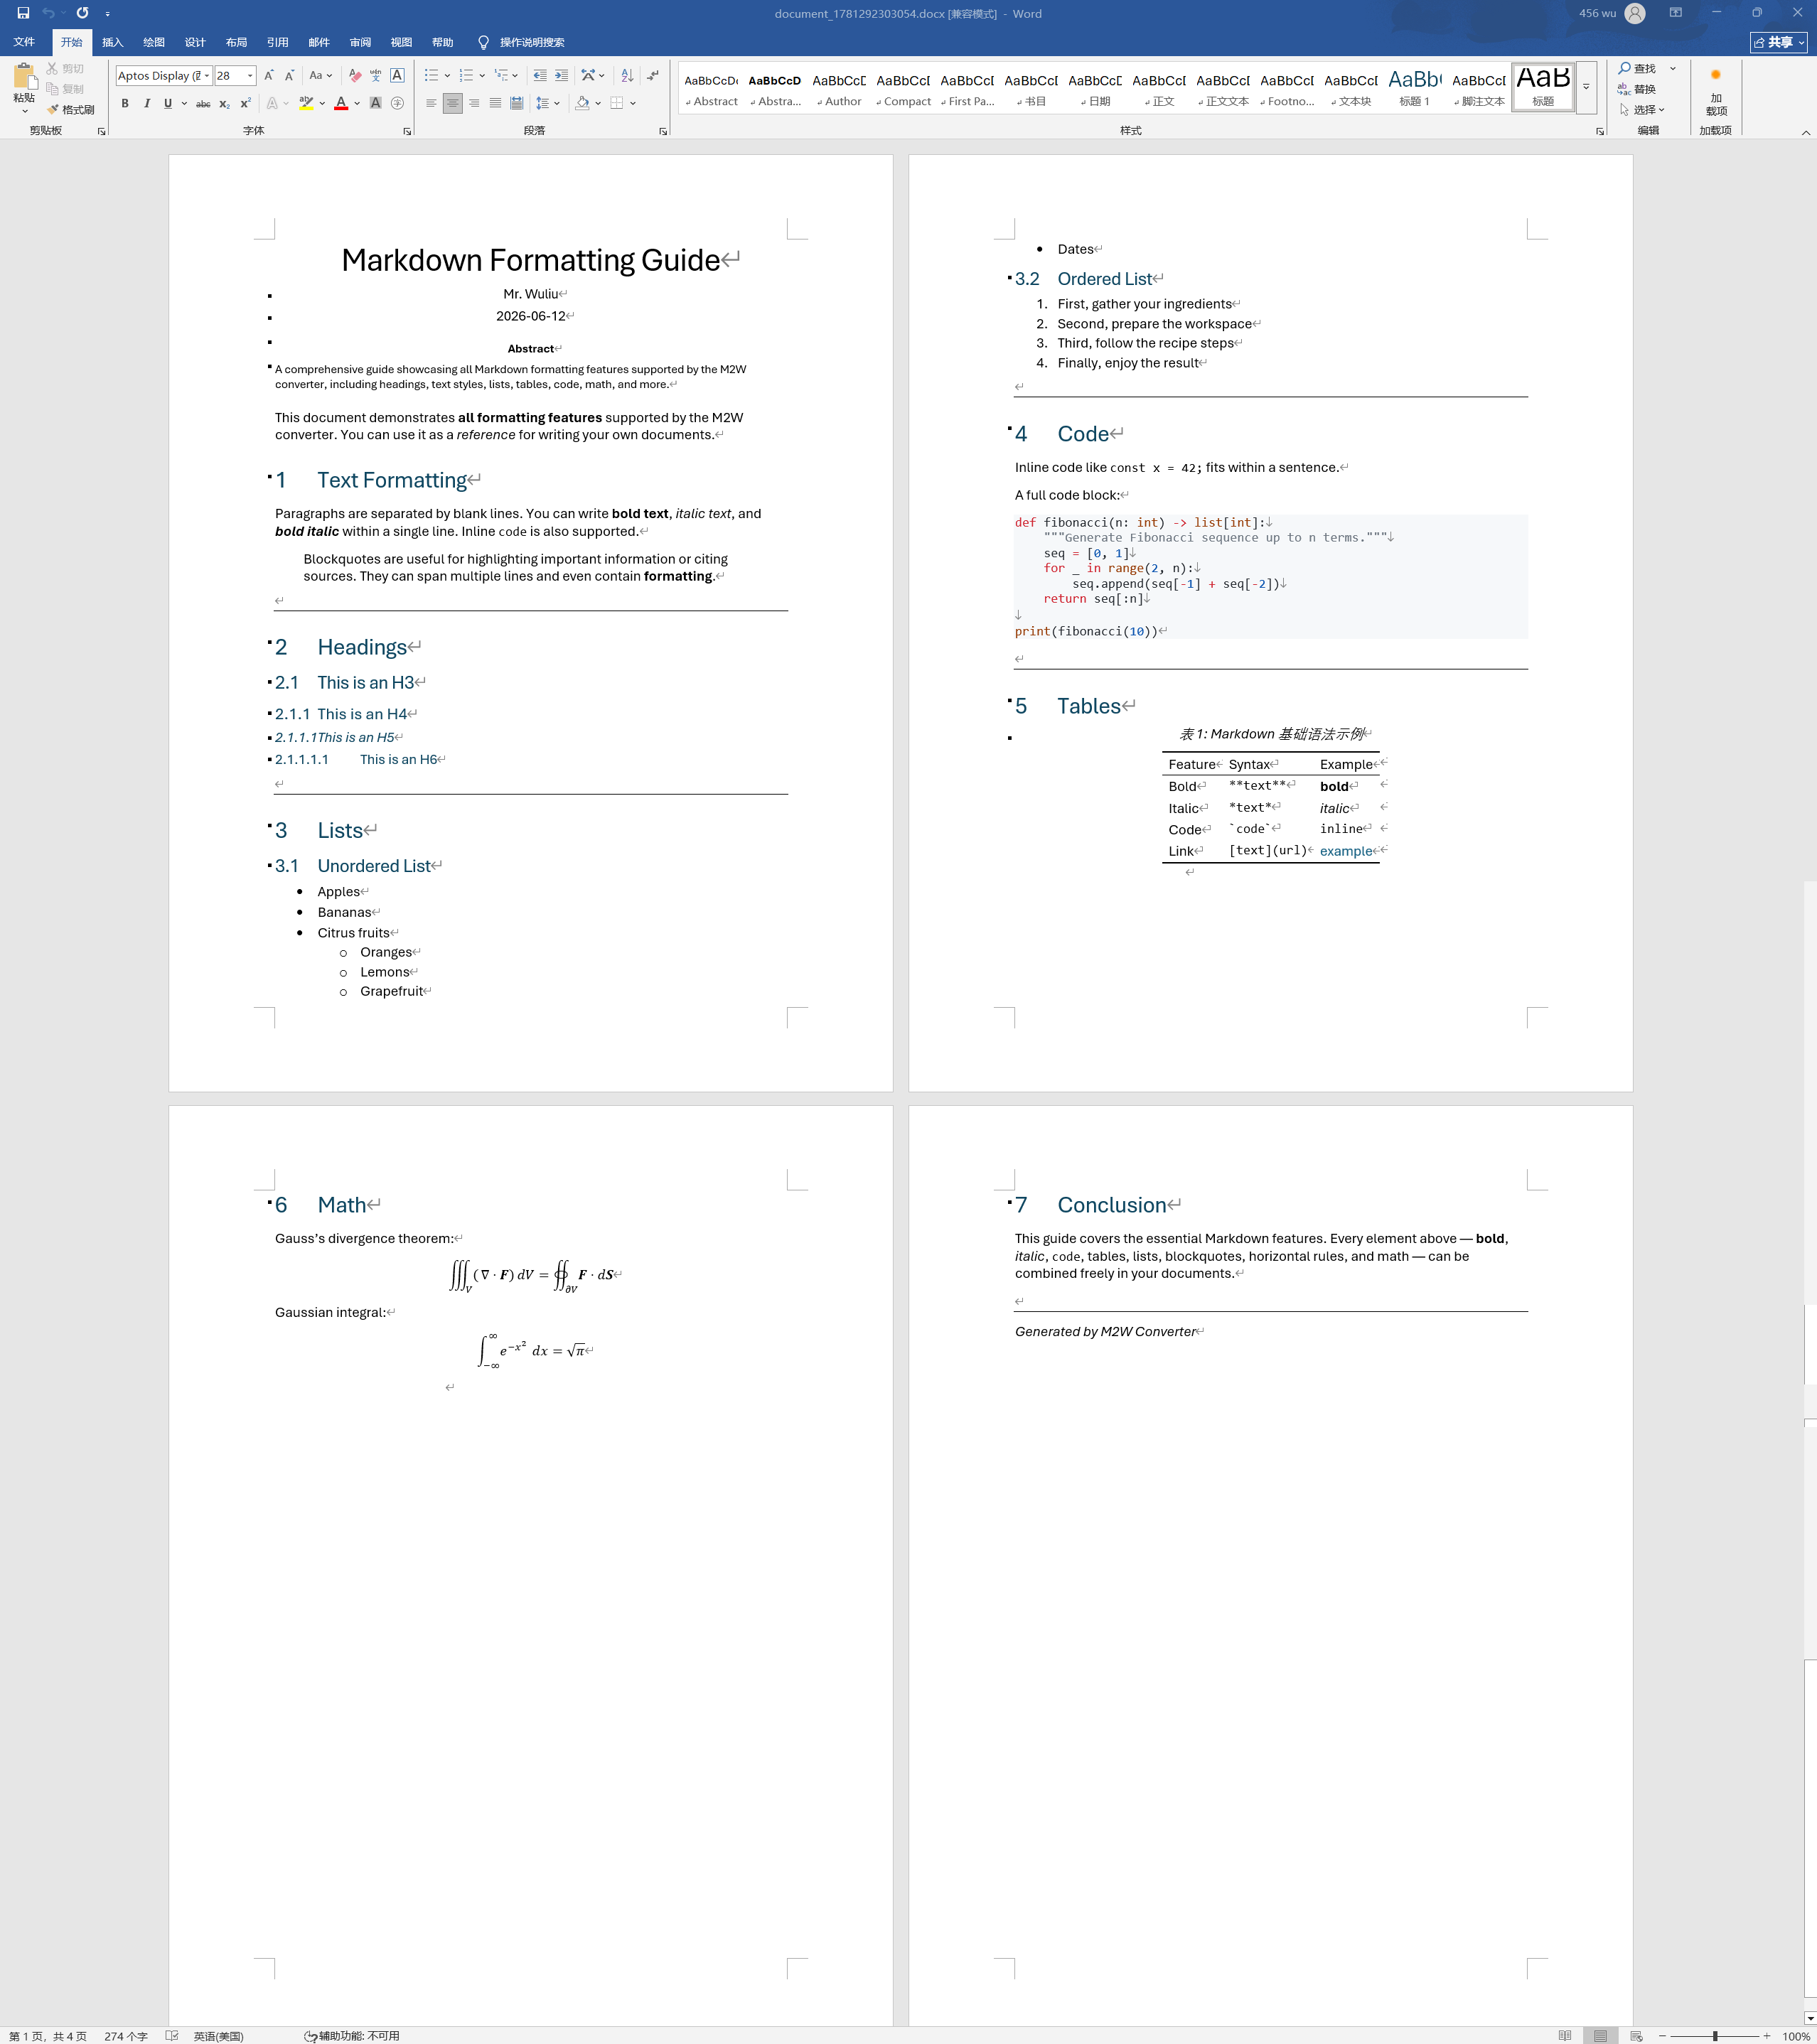1817x2044 pixels.
Task: Open the Paragraph dialog launcher
Action: tap(663, 131)
